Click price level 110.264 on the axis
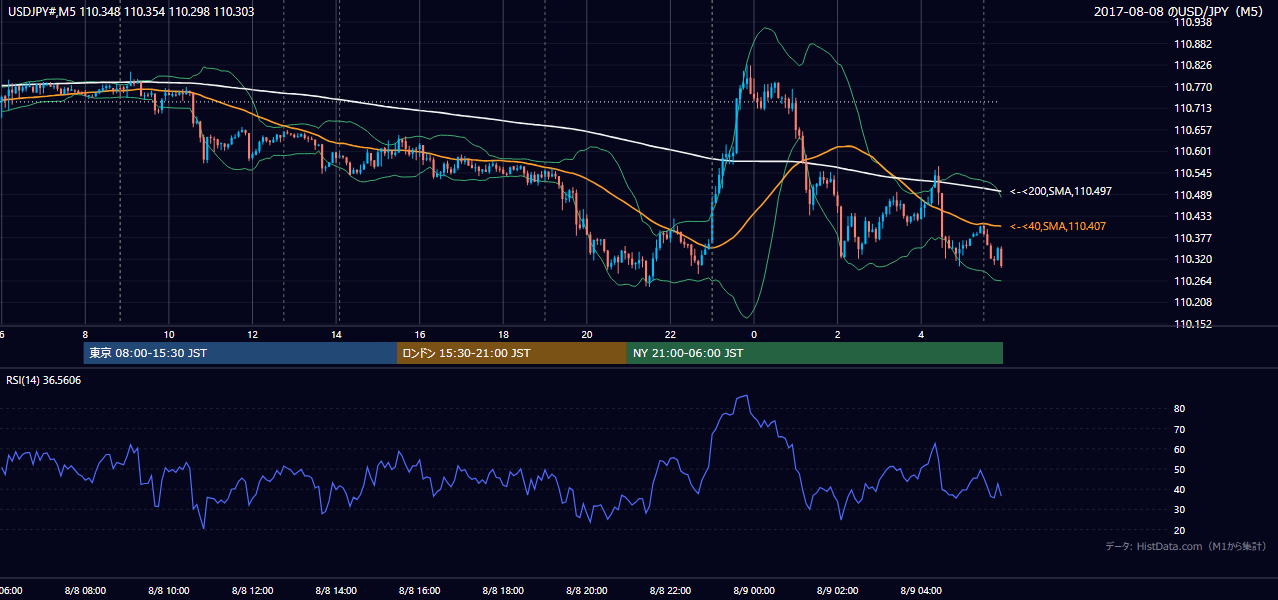Image resolution: width=1278 pixels, height=600 pixels. 1192,281
